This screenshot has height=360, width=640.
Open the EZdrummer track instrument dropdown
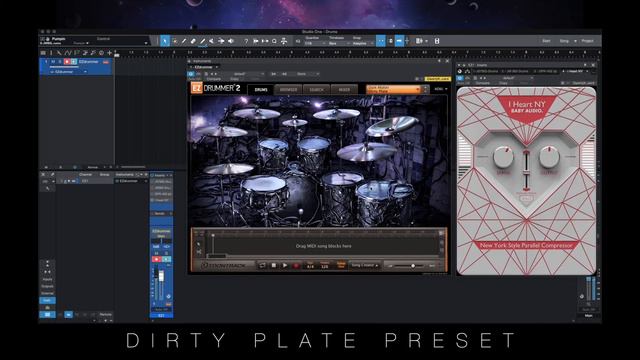click(69, 72)
